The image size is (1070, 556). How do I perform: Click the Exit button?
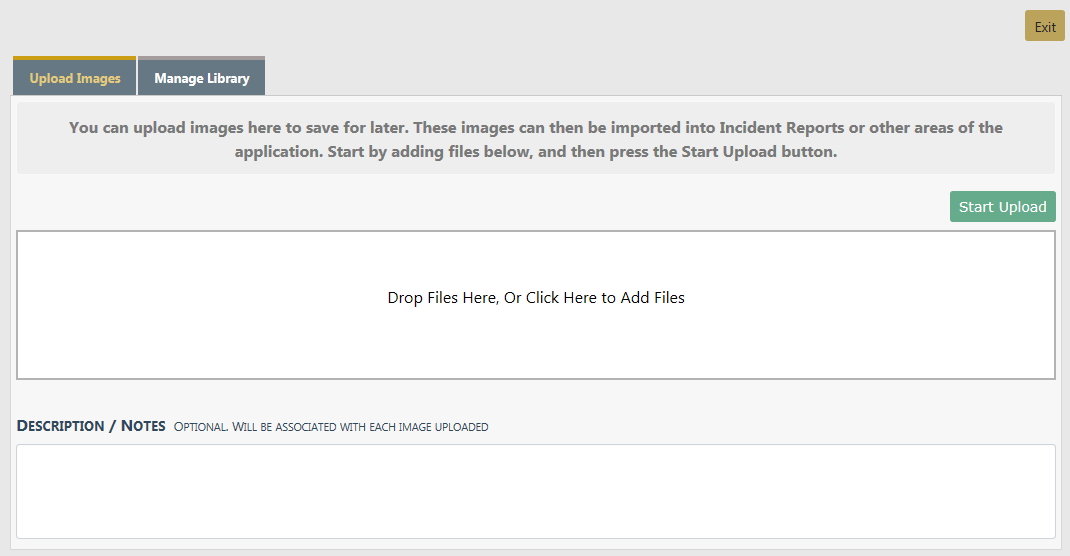(x=1044, y=27)
